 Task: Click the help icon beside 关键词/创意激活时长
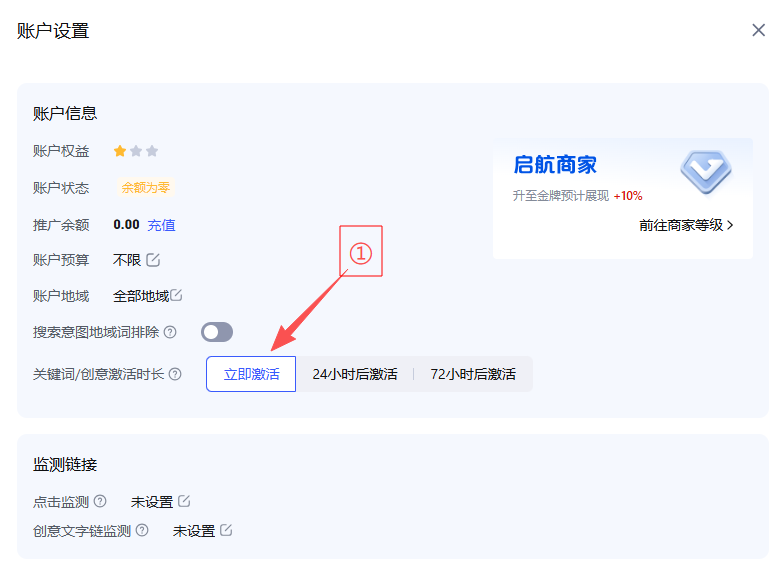point(175,374)
